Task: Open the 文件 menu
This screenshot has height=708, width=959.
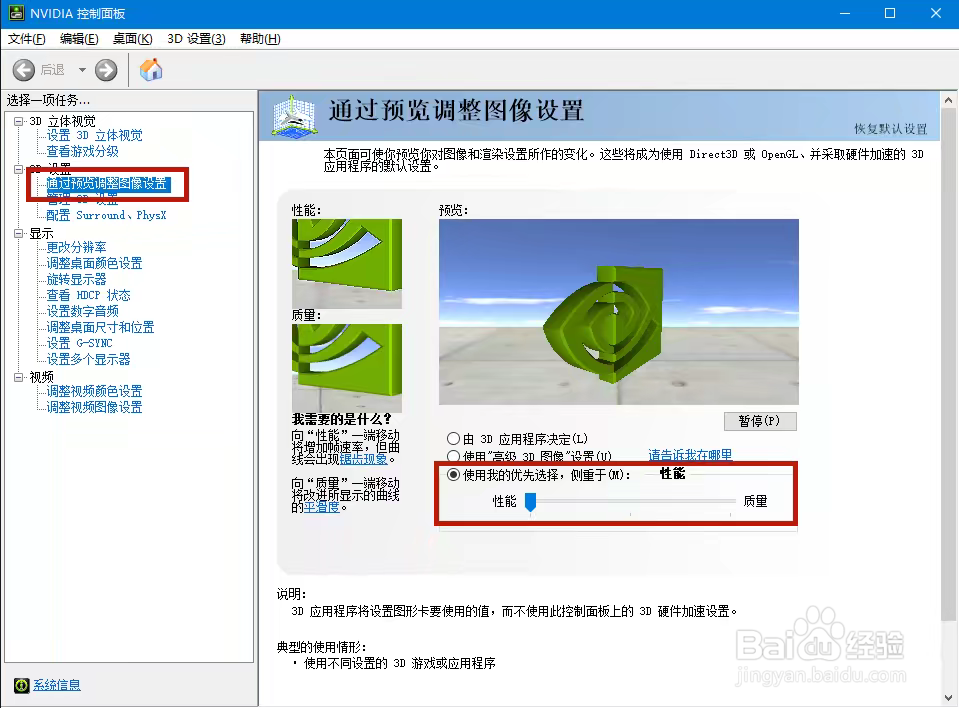Action: [x=25, y=38]
